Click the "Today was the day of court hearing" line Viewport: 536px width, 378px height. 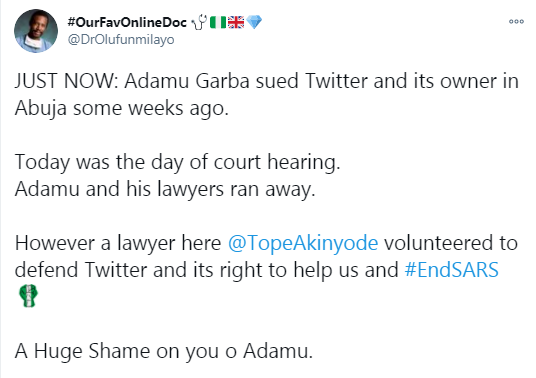(x=177, y=162)
